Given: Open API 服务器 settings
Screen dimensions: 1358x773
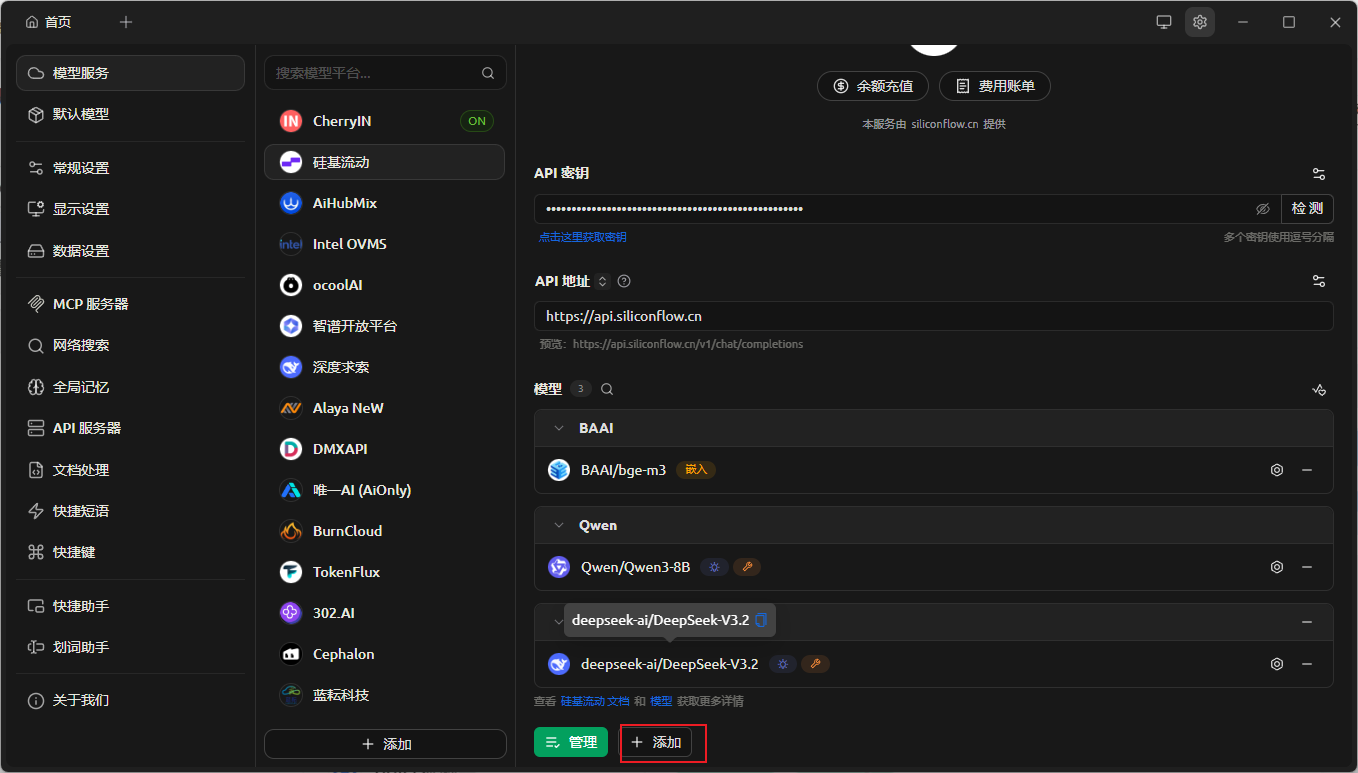Looking at the screenshot, I should 130,428.
